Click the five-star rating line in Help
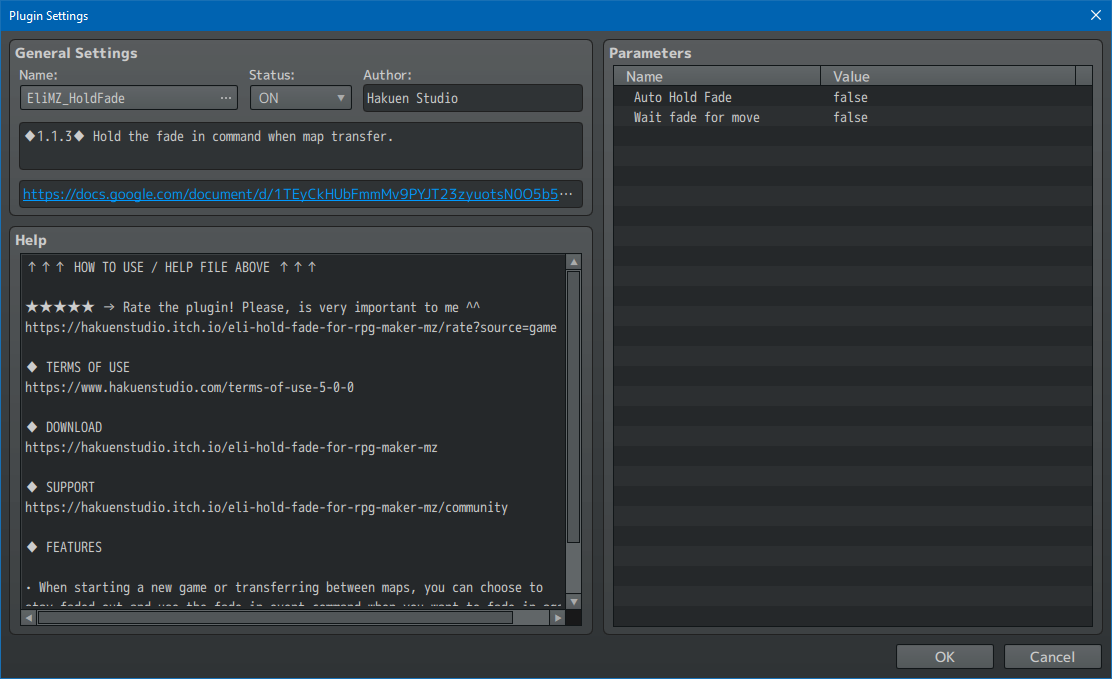The width and height of the screenshot is (1112, 679). 252,307
